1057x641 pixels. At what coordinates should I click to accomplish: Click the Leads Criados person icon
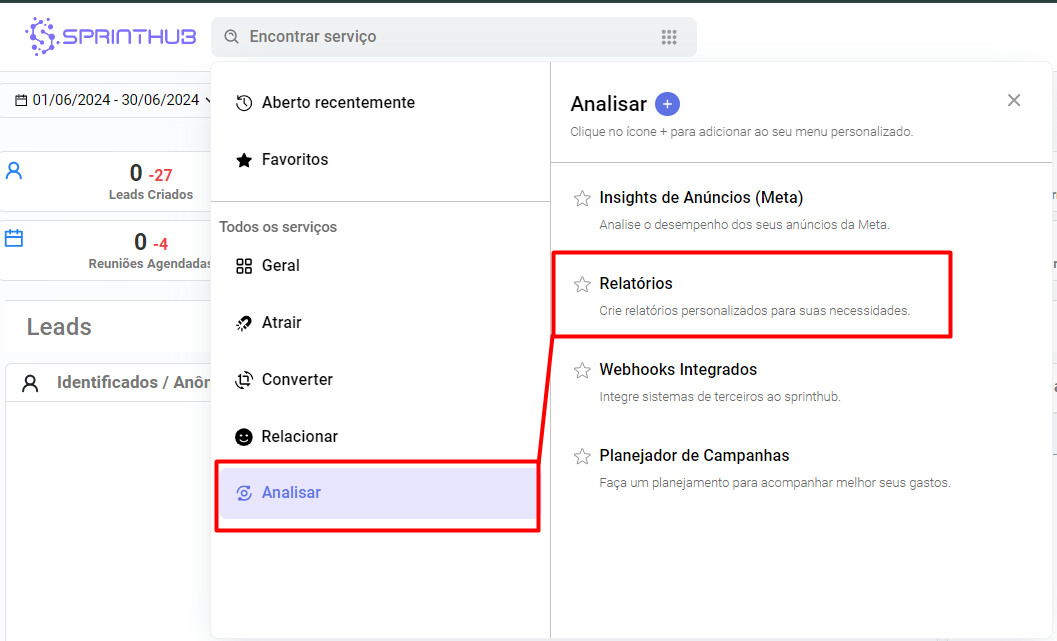pos(14,170)
